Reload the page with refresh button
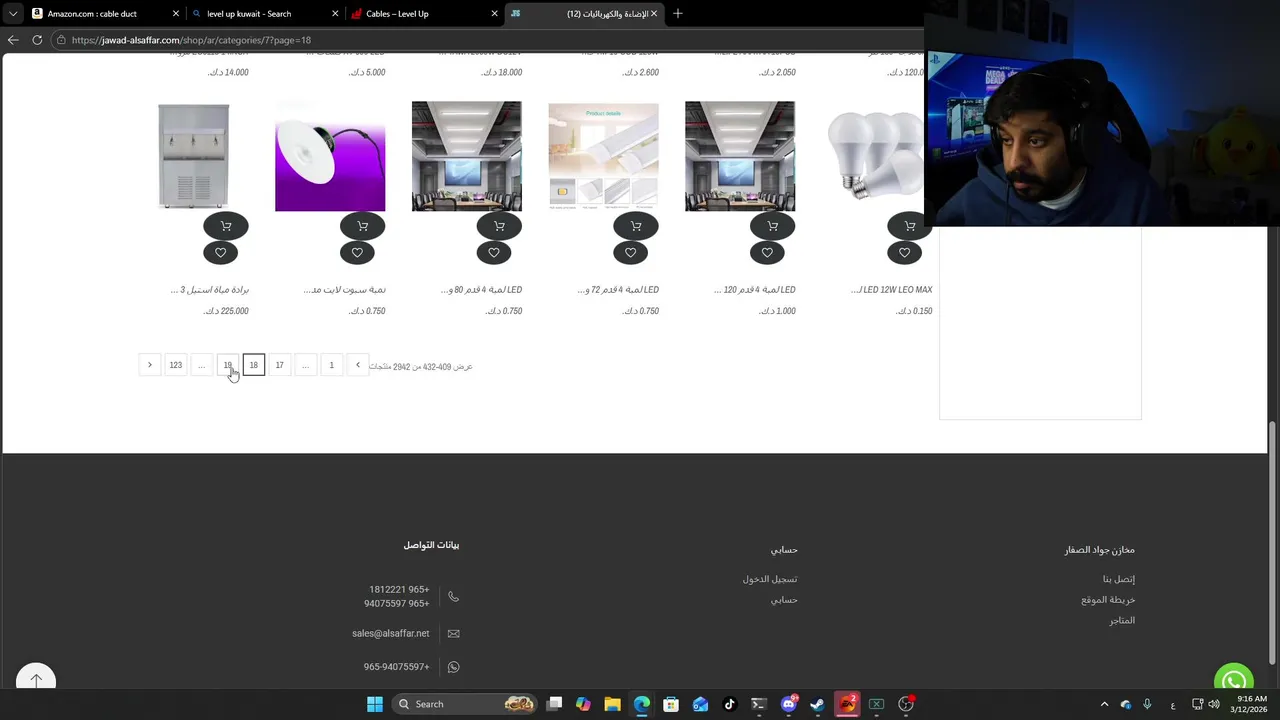 click(x=37, y=40)
